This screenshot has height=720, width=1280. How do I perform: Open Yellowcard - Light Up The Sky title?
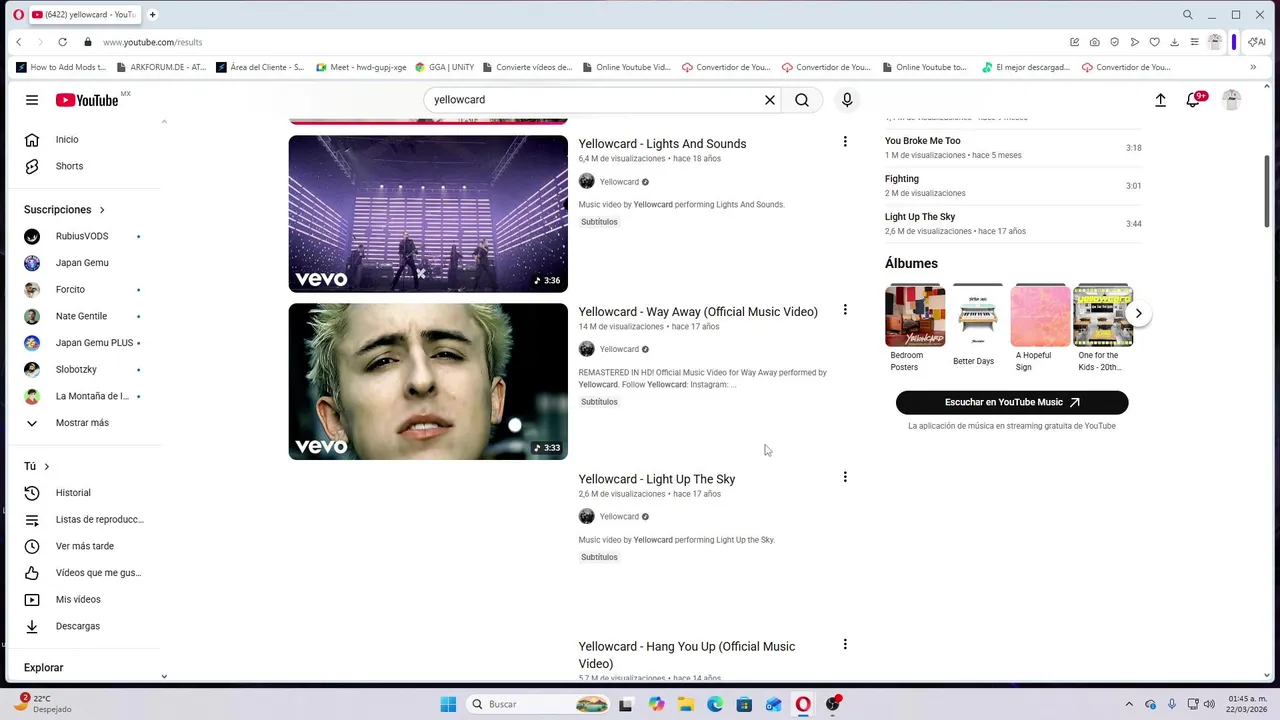click(x=657, y=479)
